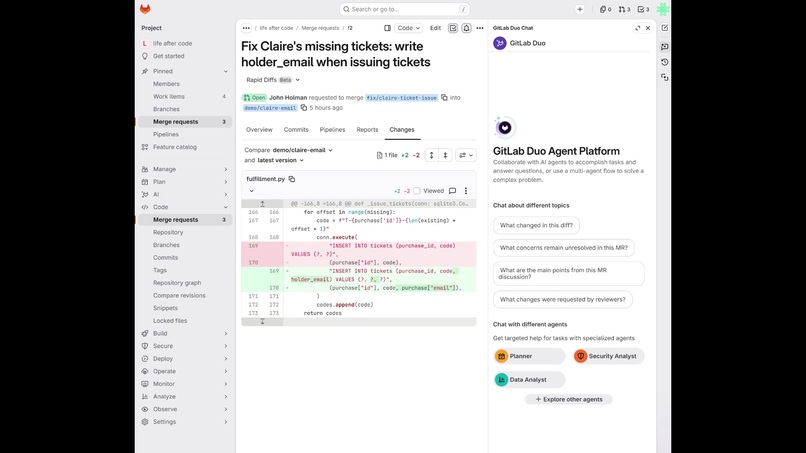Maximize the GitLab Duo Chat panel
806x453 pixels.
(x=637, y=28)
